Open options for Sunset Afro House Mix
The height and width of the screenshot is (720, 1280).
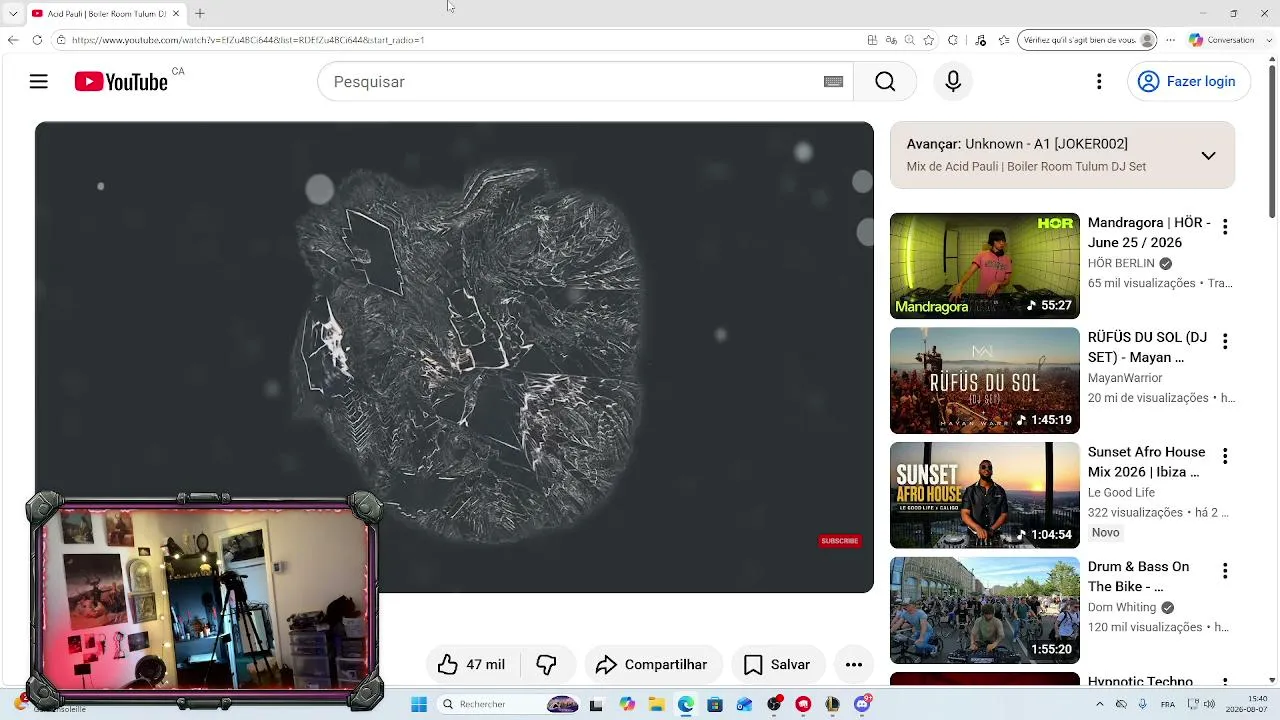click(x=1225, y=456)
